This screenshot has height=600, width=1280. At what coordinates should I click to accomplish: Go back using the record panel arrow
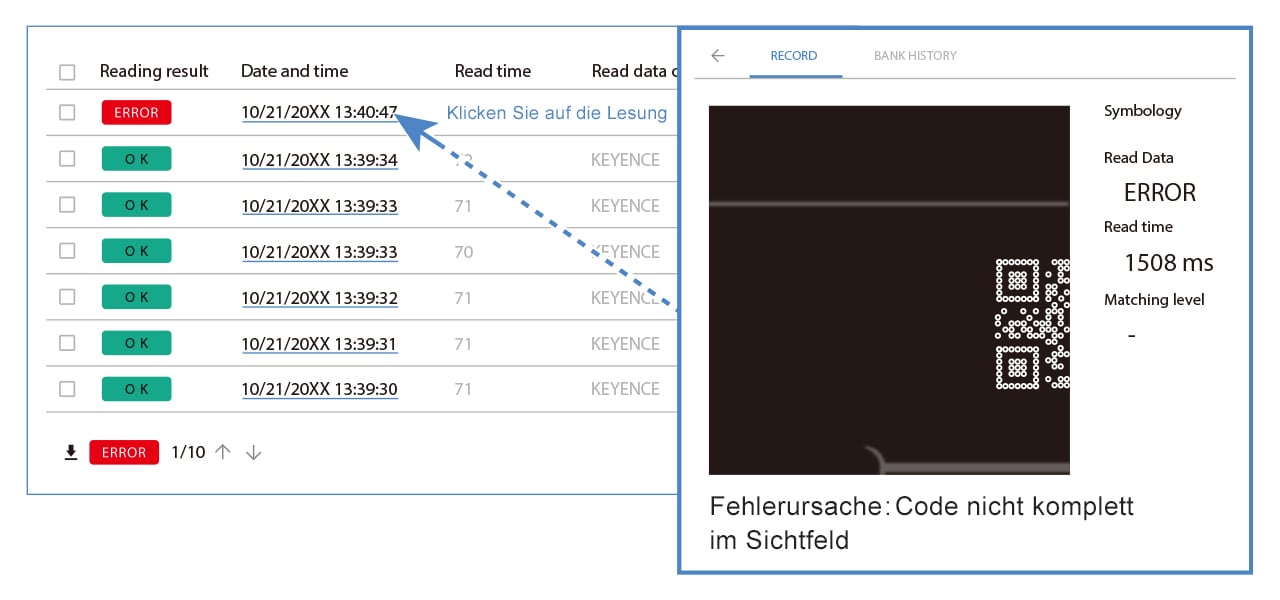pyautogui.click(x=717, y=56)
